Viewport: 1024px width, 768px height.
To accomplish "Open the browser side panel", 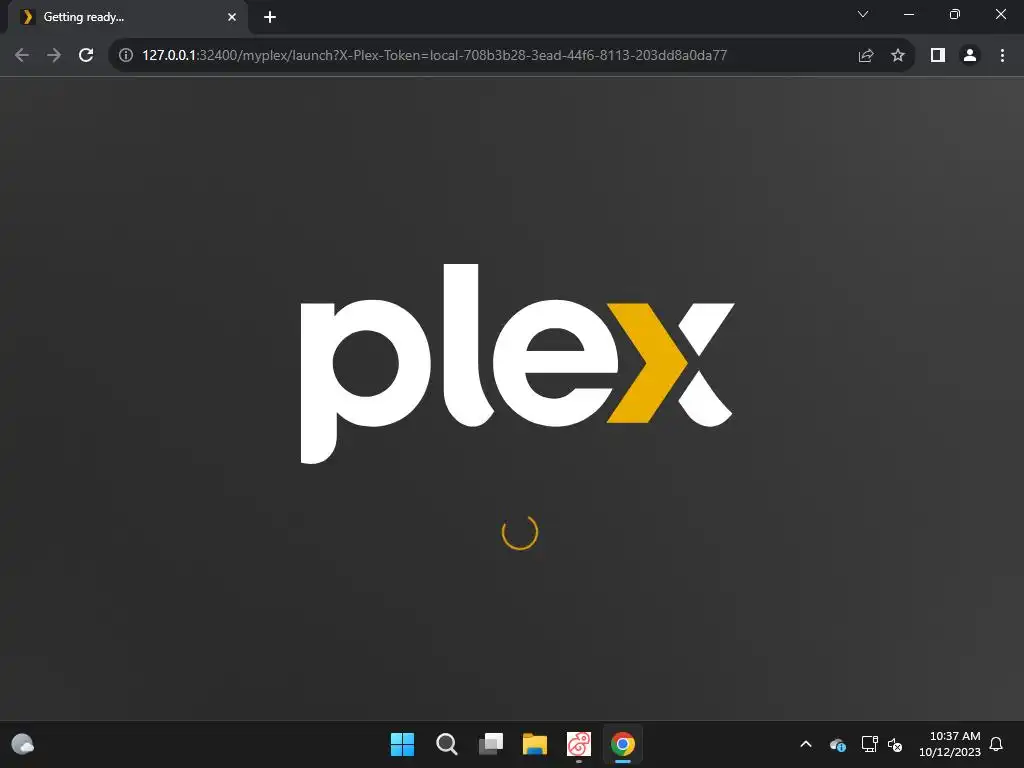I will click(938, 55).
